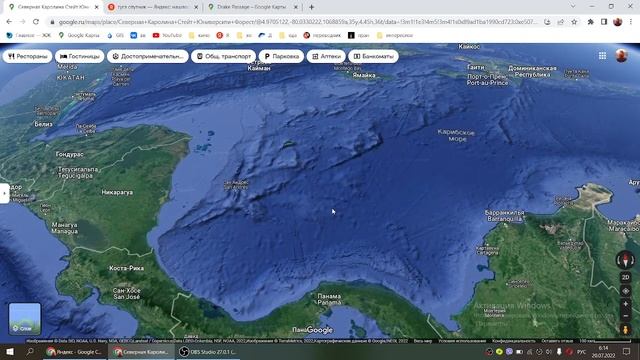Open the Достопримечательности attractions chip
This screenshot has width=640, height=360.
pos(148,56)
